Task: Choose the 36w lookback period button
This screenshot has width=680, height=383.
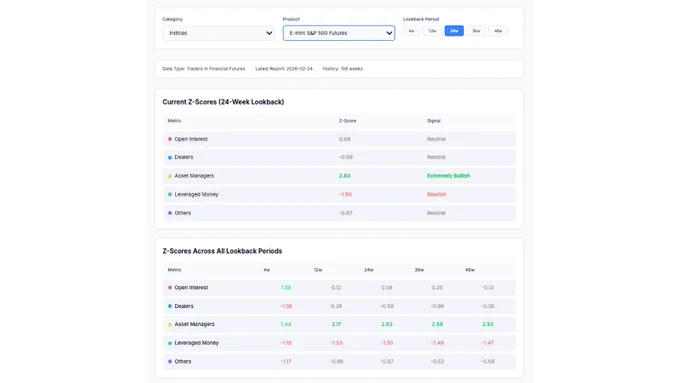Action: coord(476,31)
